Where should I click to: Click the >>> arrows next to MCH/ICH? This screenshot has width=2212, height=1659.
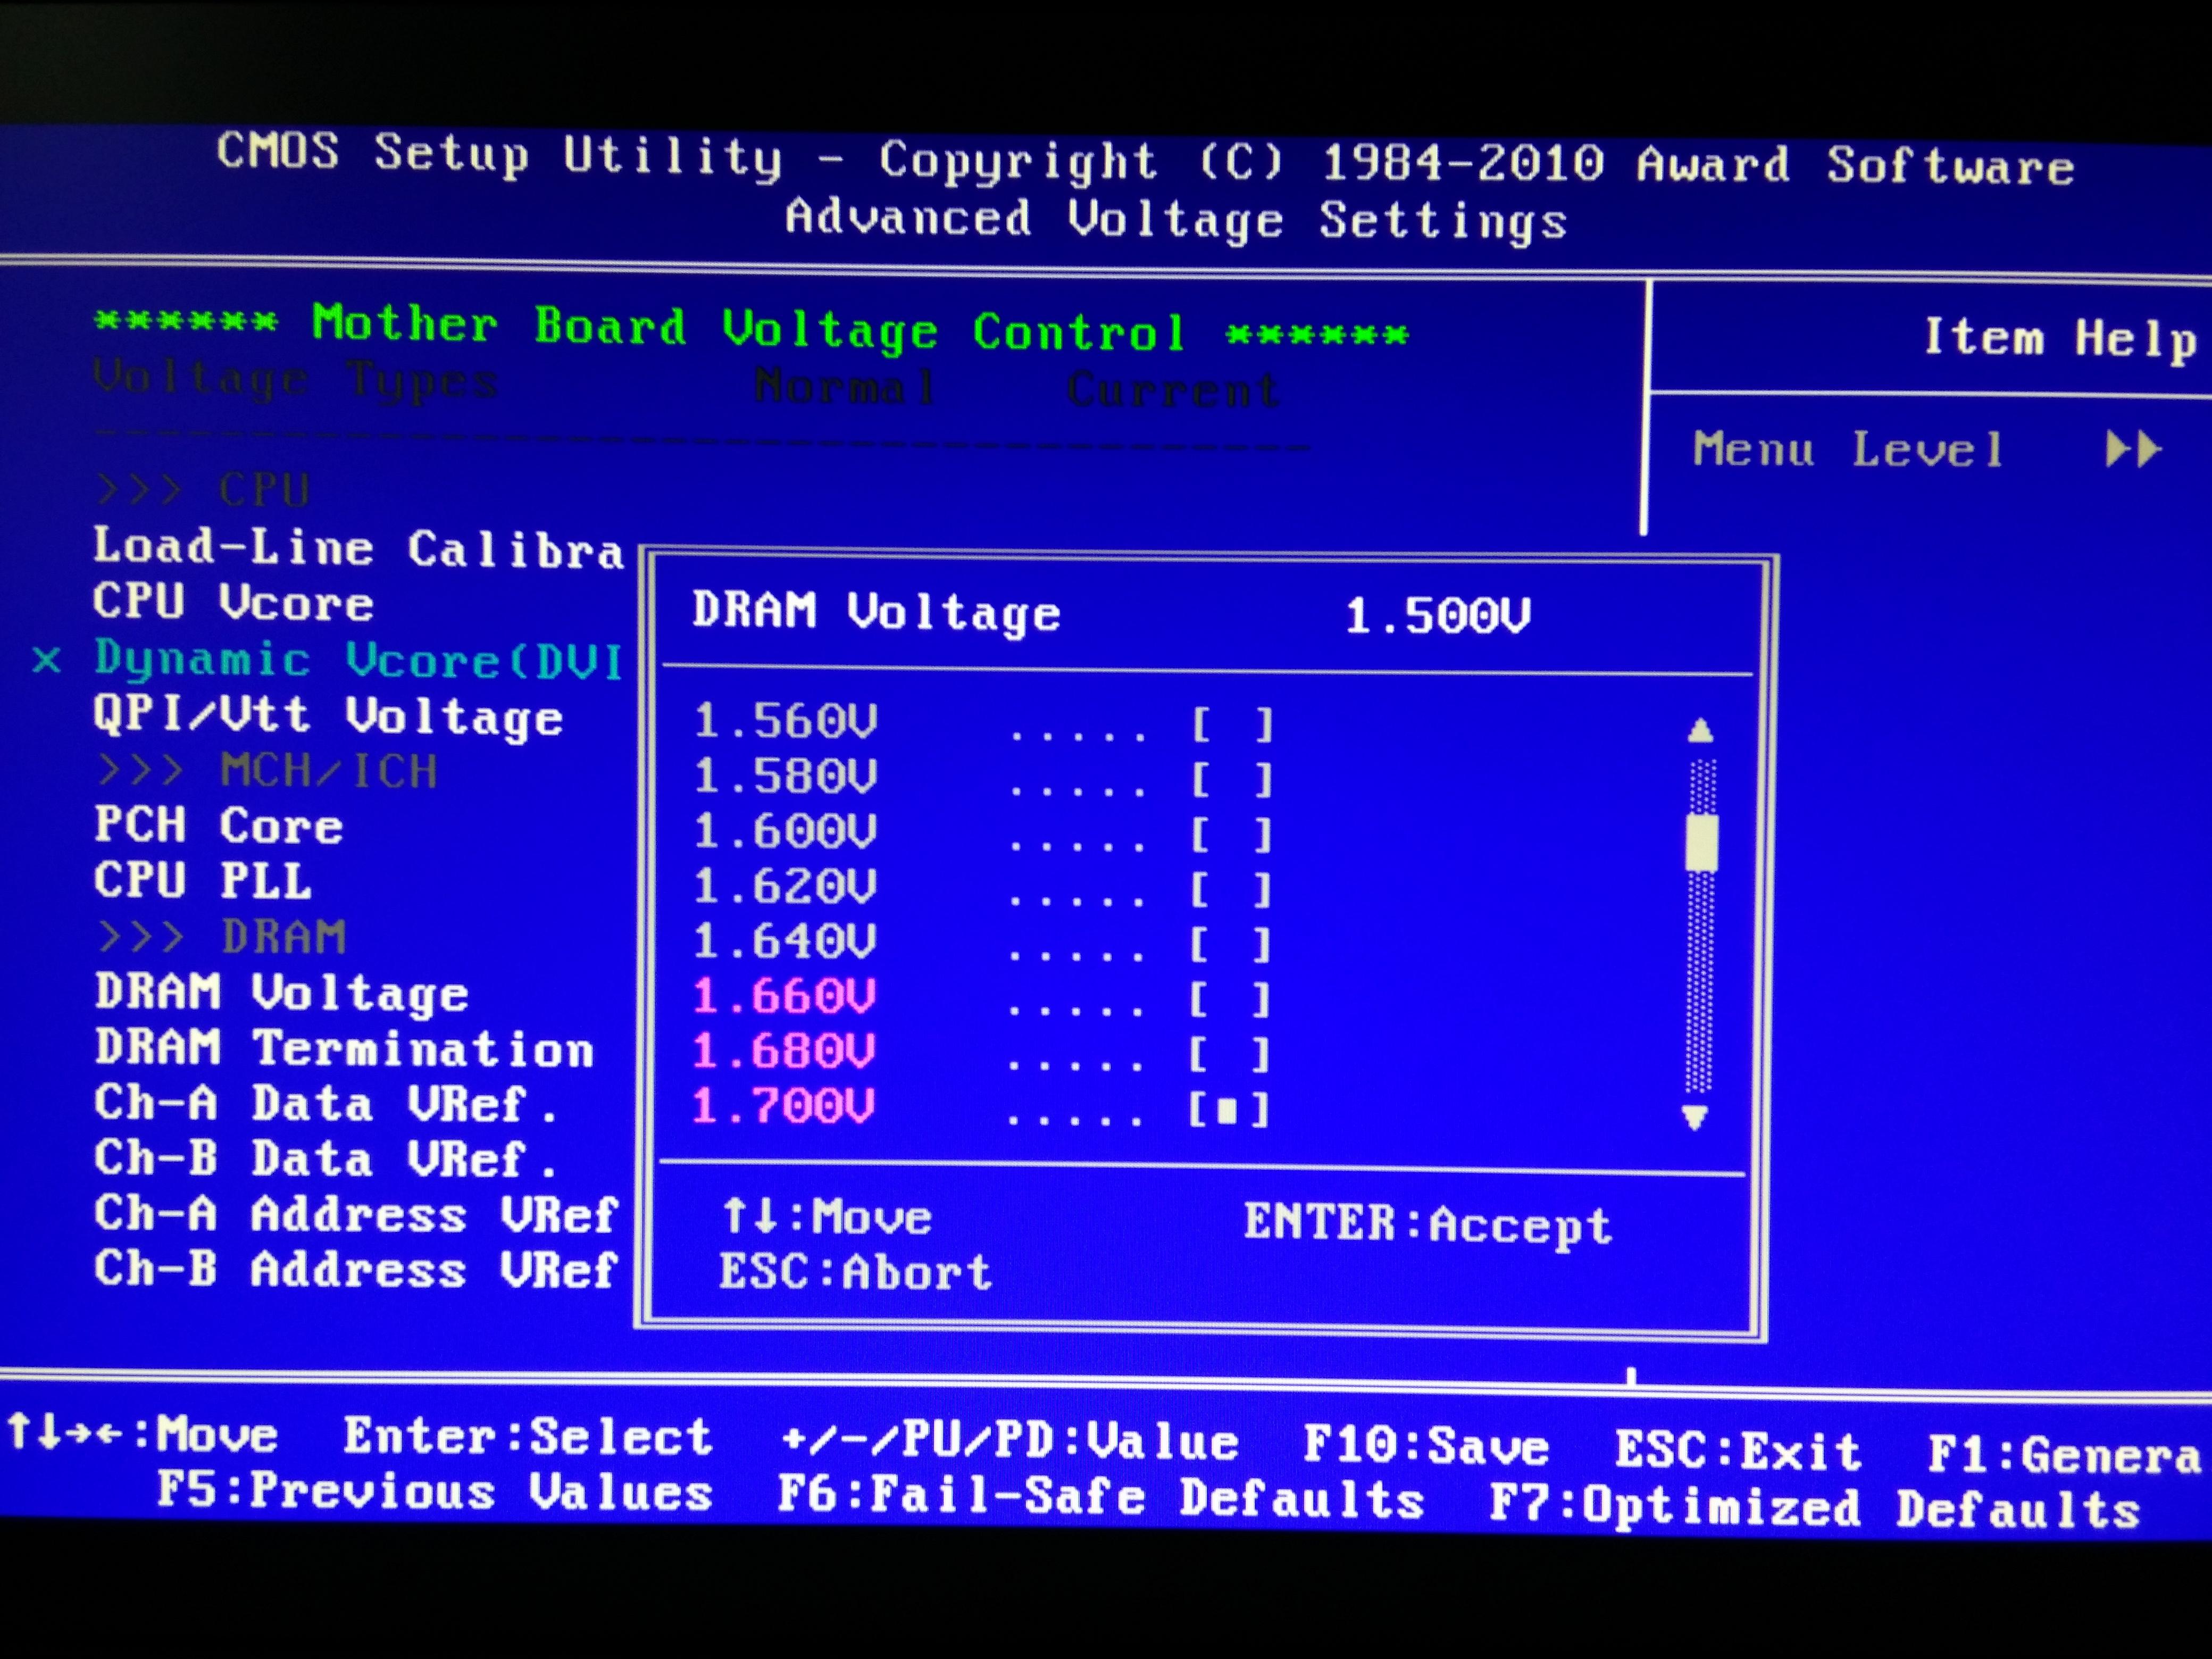(x=141, y=771)
